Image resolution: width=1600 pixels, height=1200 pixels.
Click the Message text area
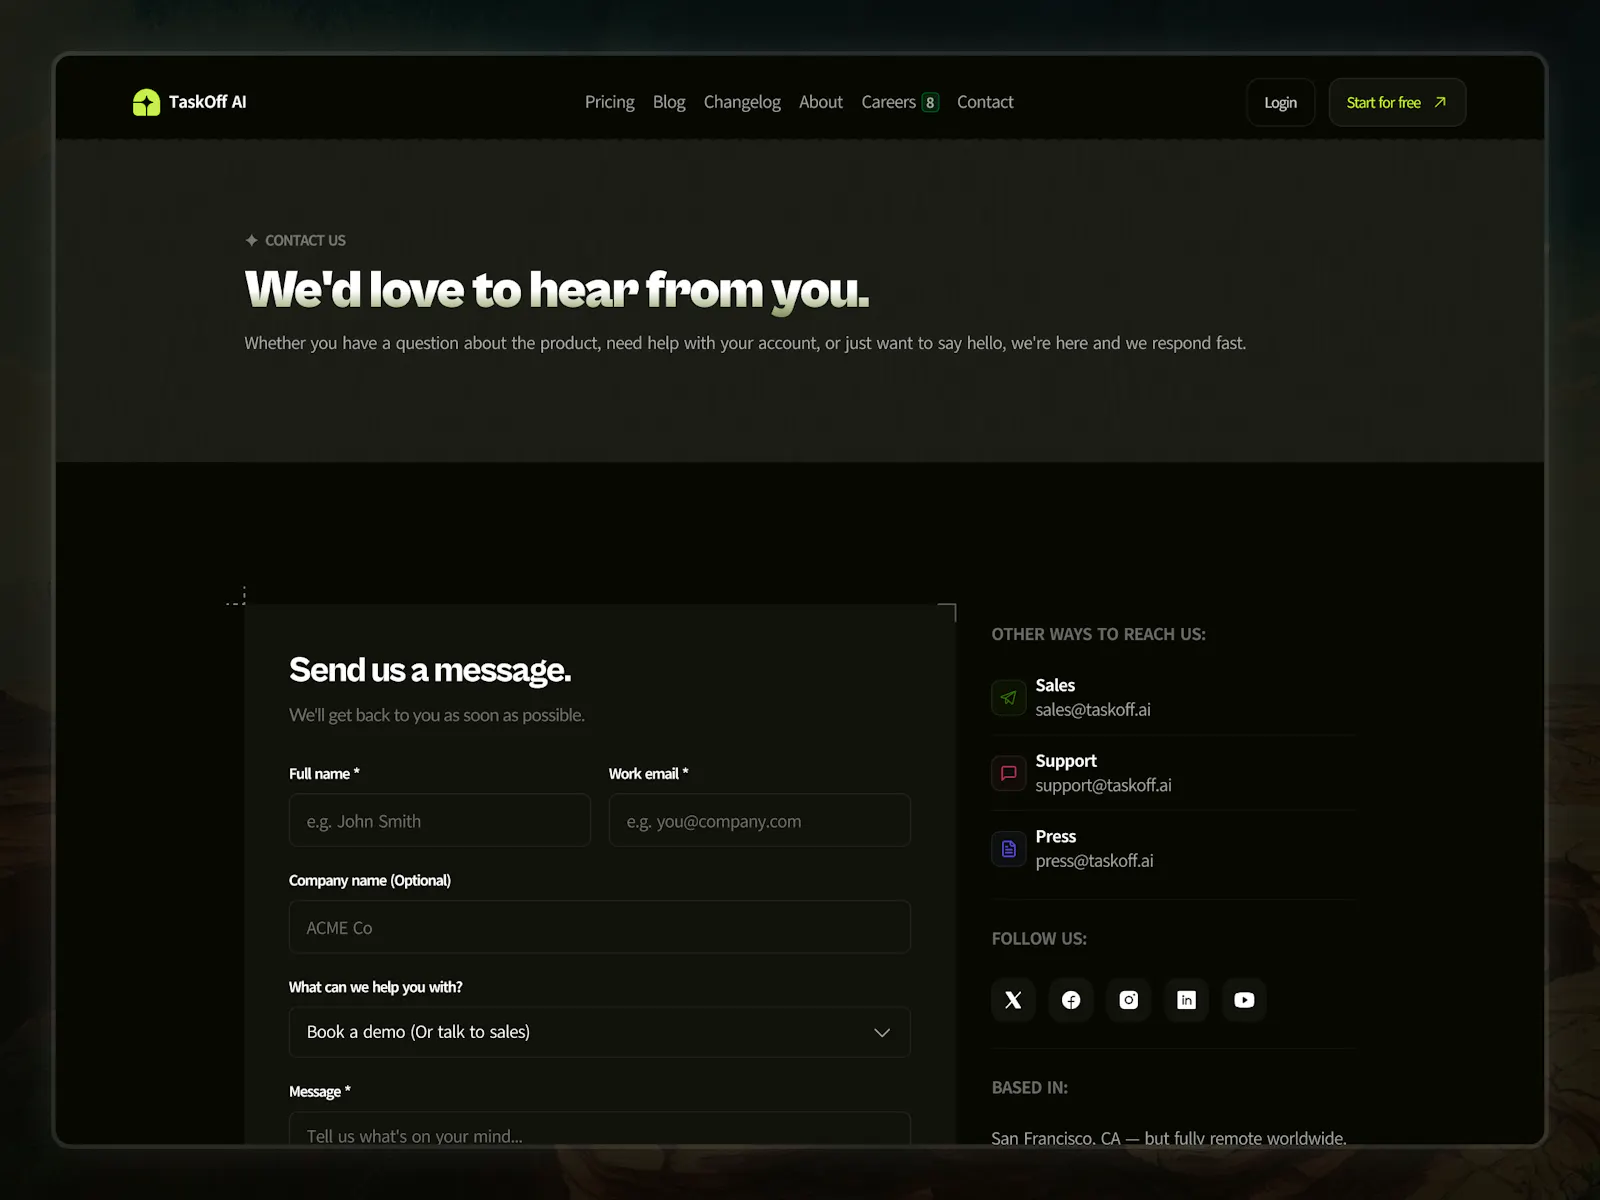click(600, 1129)
